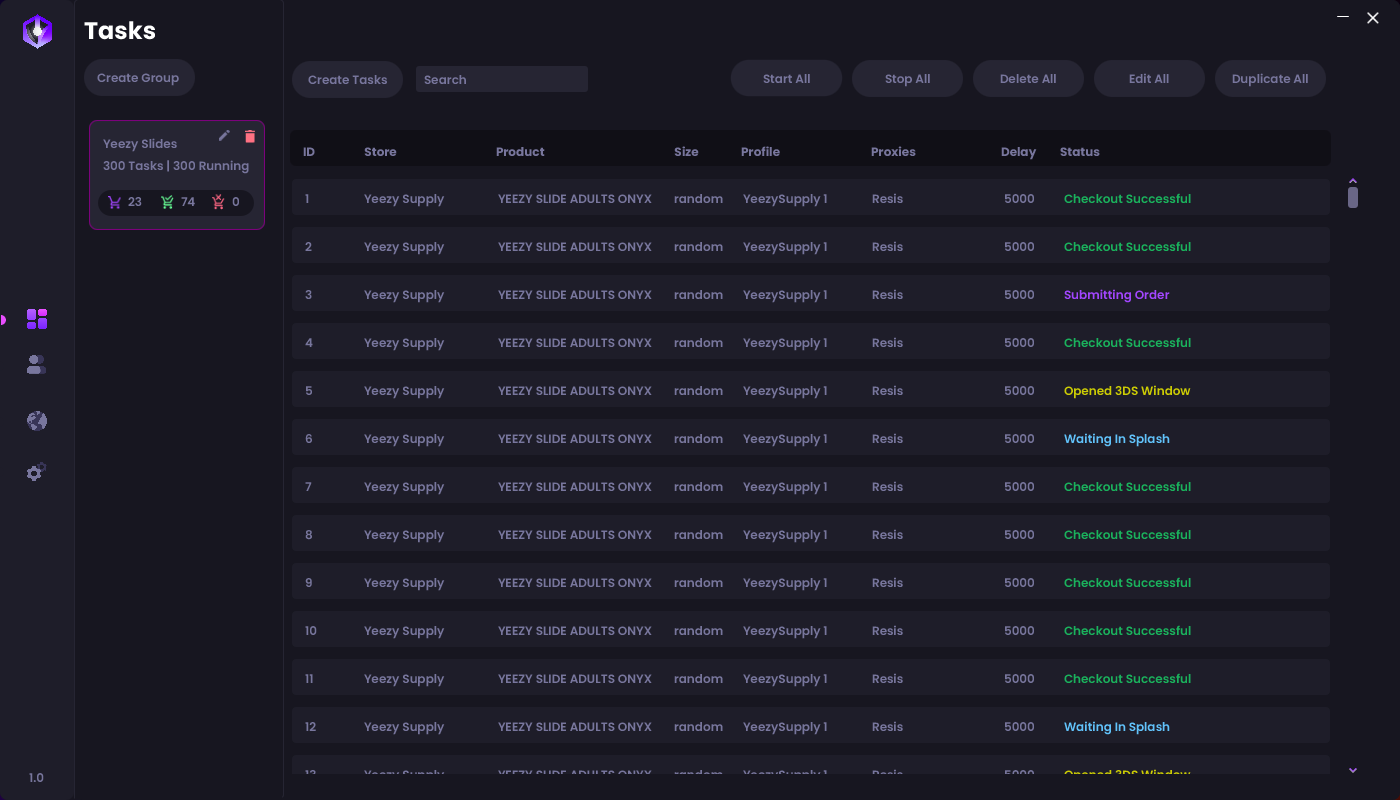The height and width of the screenshot is (800, 1400).
Task: Click the Create Group button
Action: tap(139, 78)
